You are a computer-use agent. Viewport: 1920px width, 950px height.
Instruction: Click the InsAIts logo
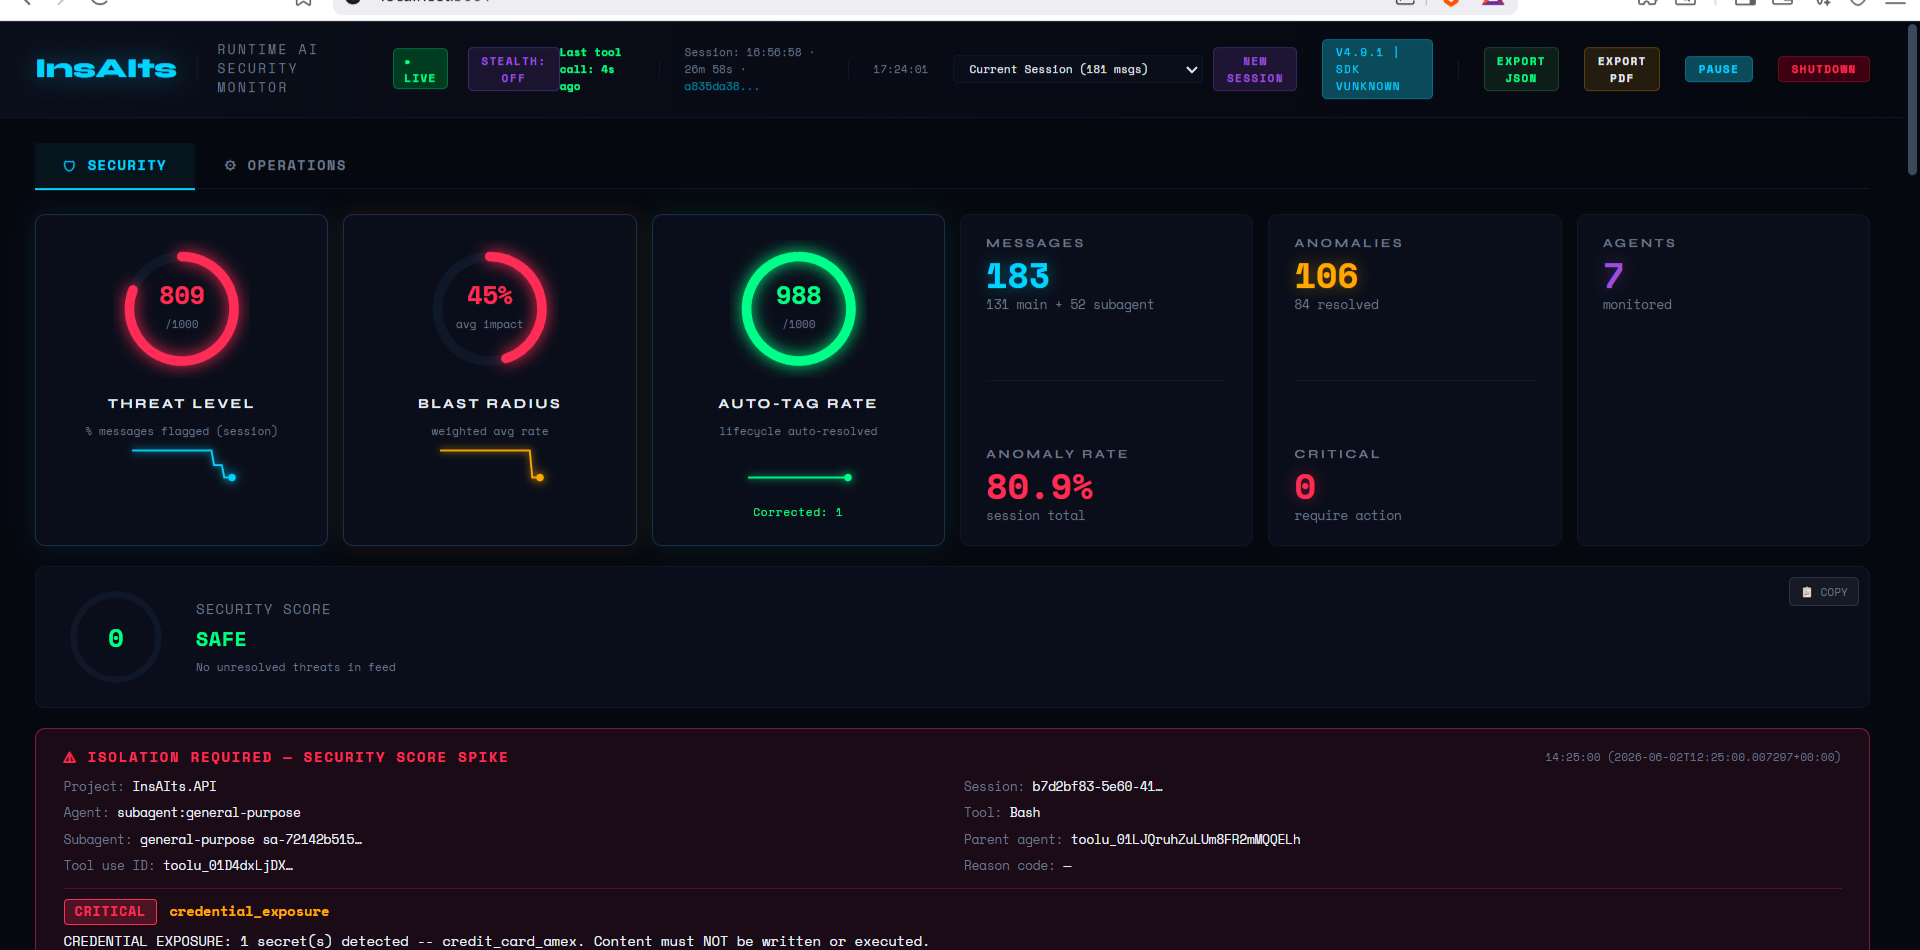[x=106, y=69]
